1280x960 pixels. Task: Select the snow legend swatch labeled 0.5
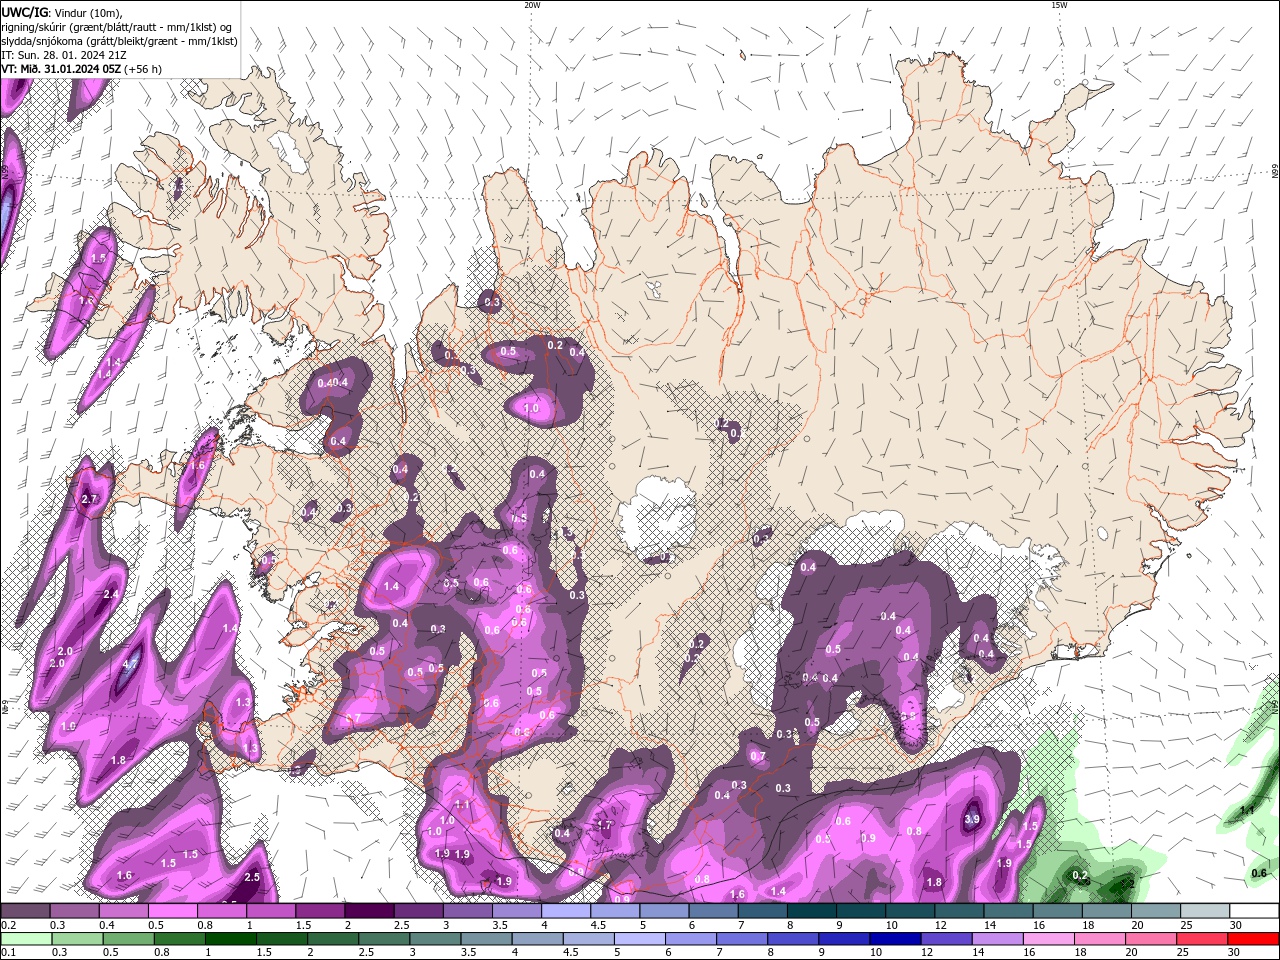[x=172, y=911]
